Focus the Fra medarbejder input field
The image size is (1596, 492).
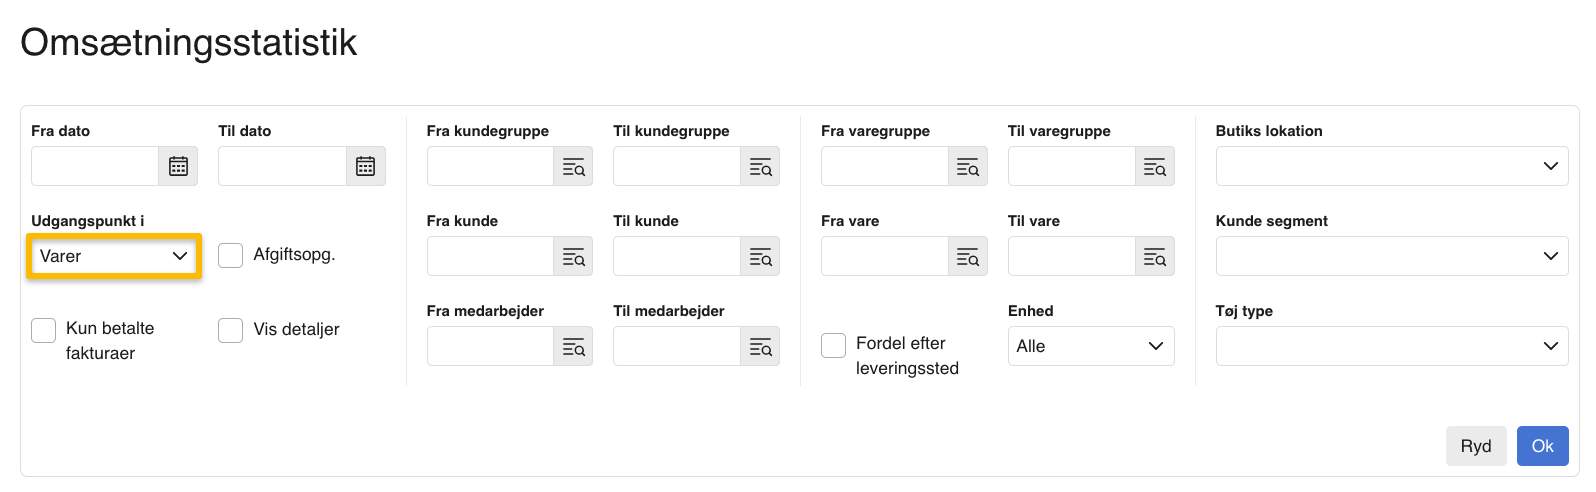[x=490, y=346]
